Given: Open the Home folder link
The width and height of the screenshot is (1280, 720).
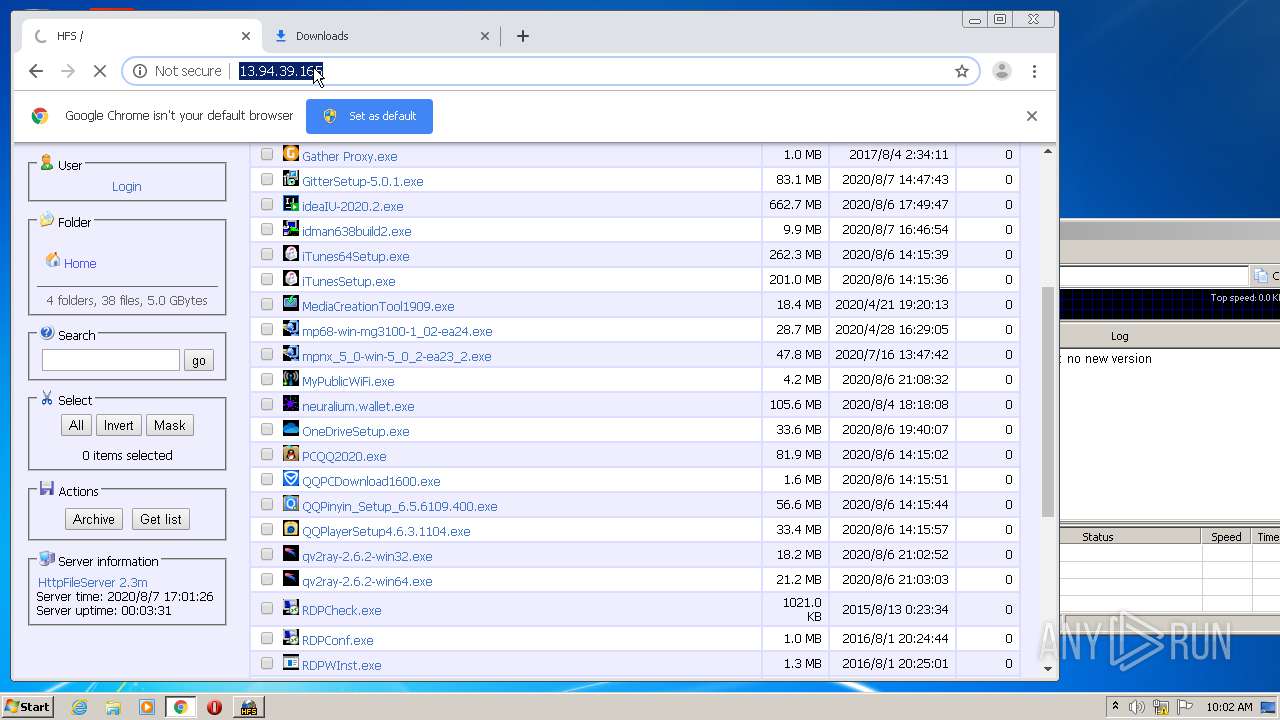Looking at the screenshot, I should 80,264.
